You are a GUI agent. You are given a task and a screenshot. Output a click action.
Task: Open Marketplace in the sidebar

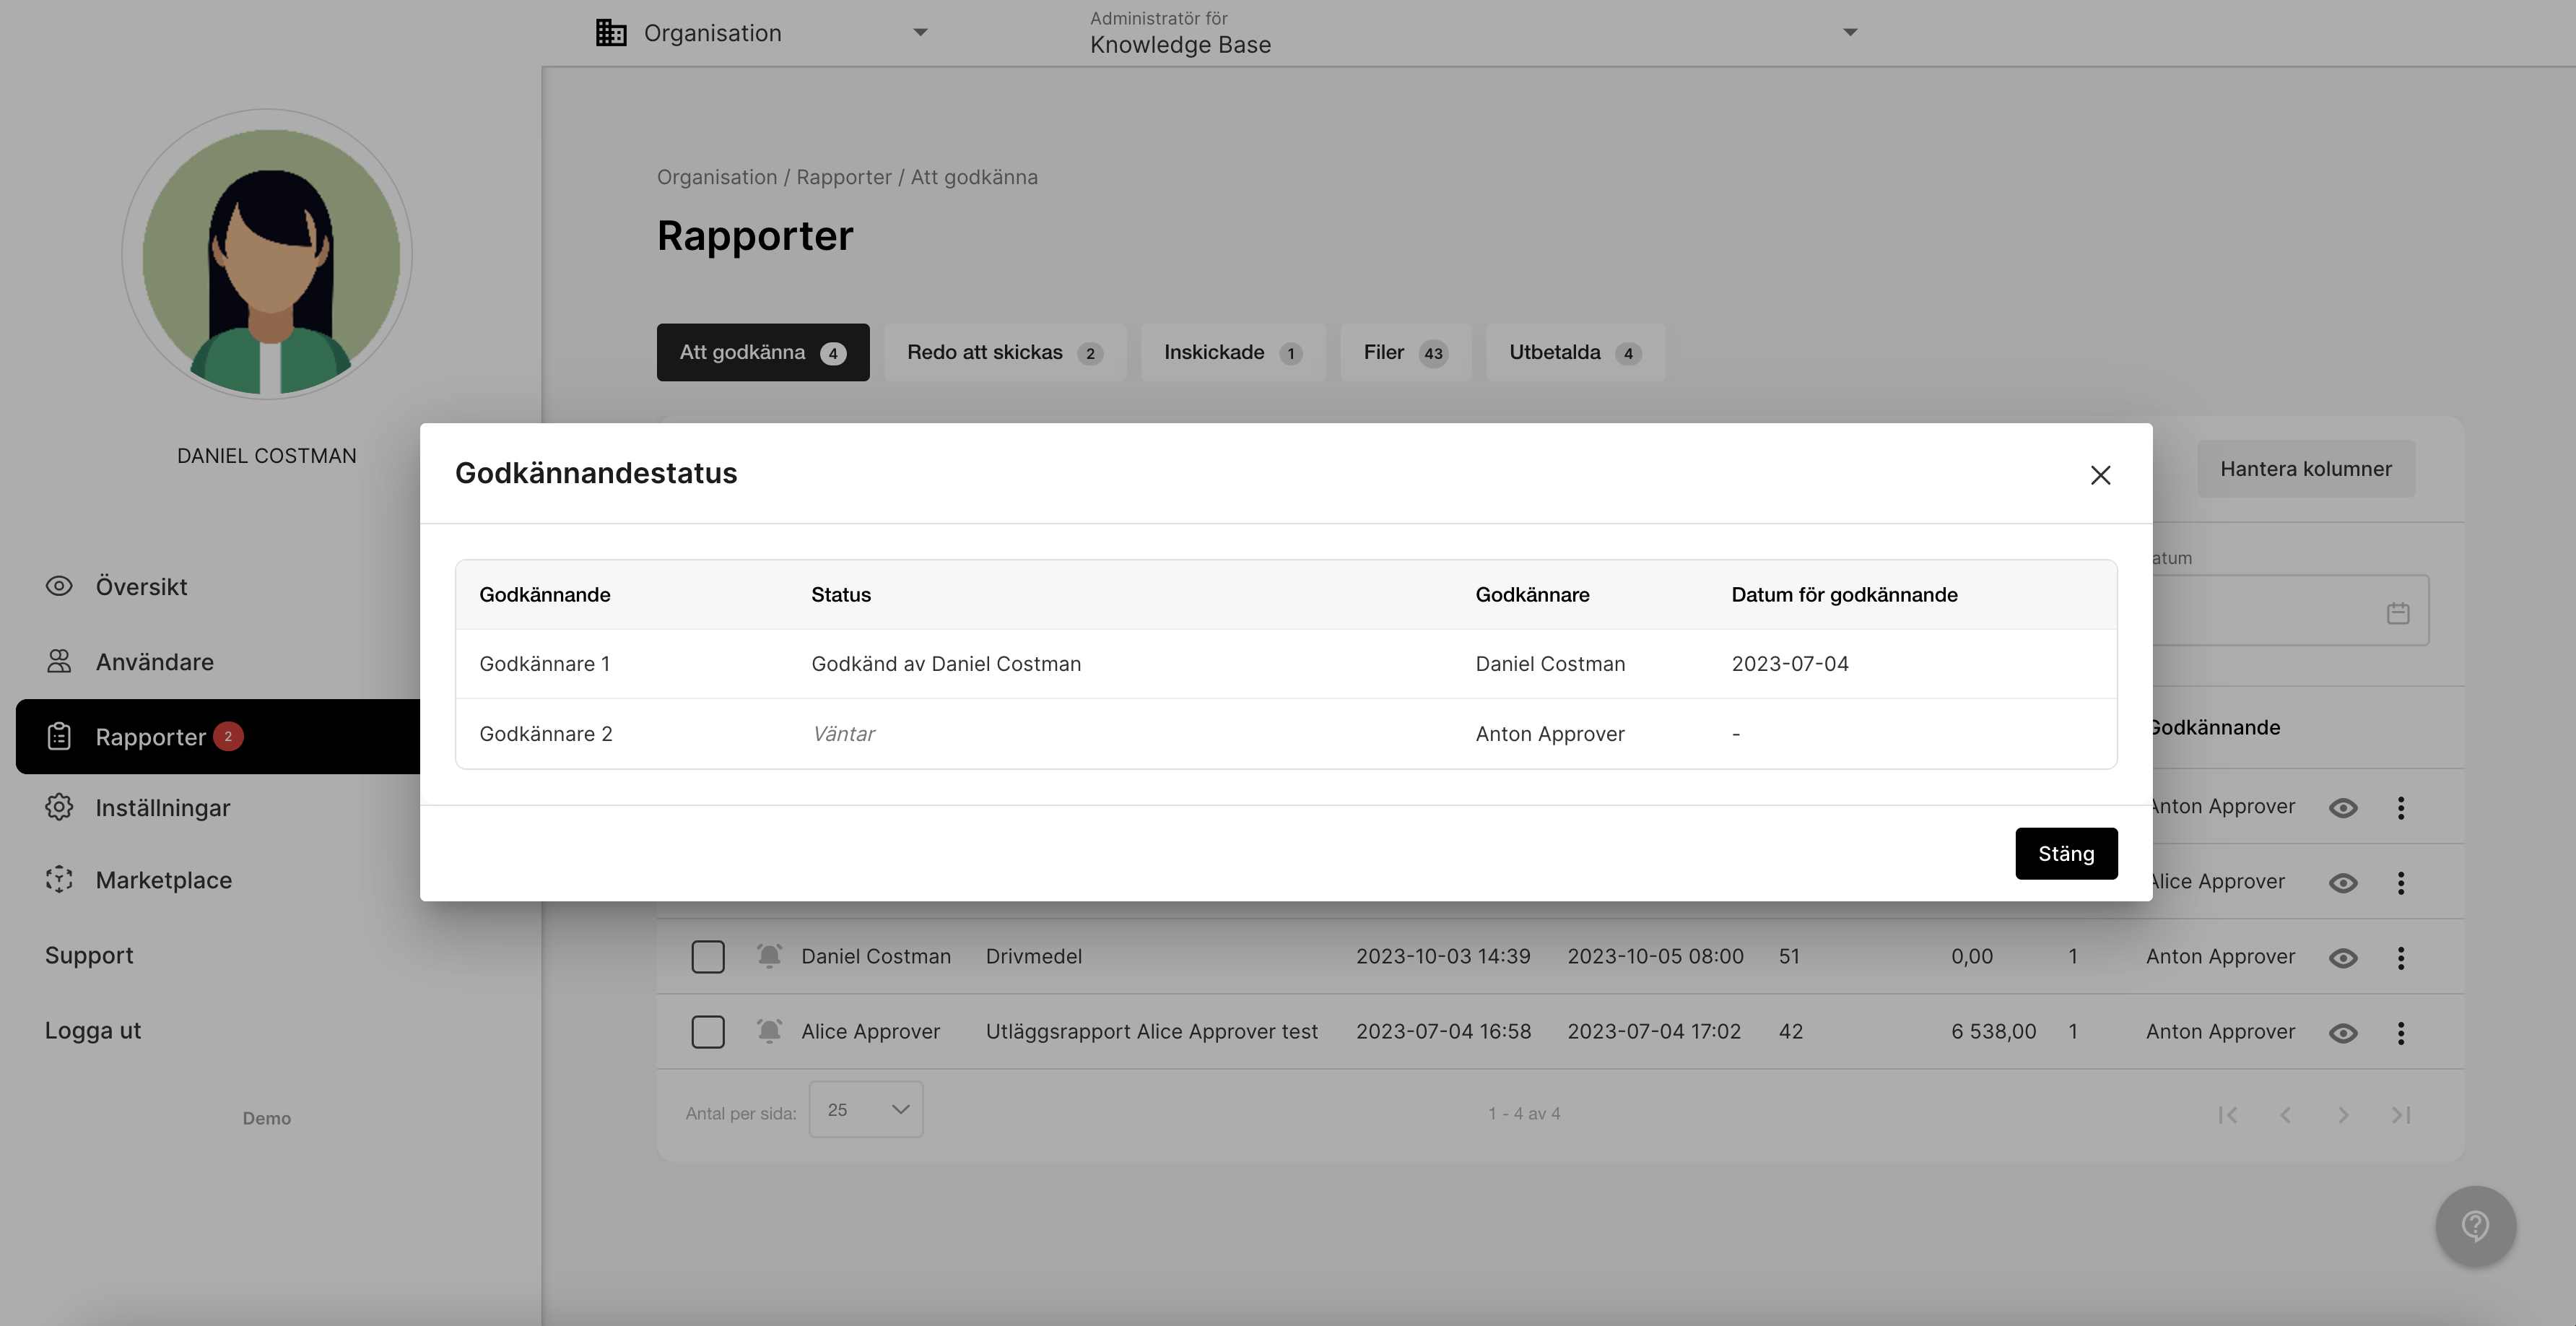pyautogui.click(x=163, y=880)
